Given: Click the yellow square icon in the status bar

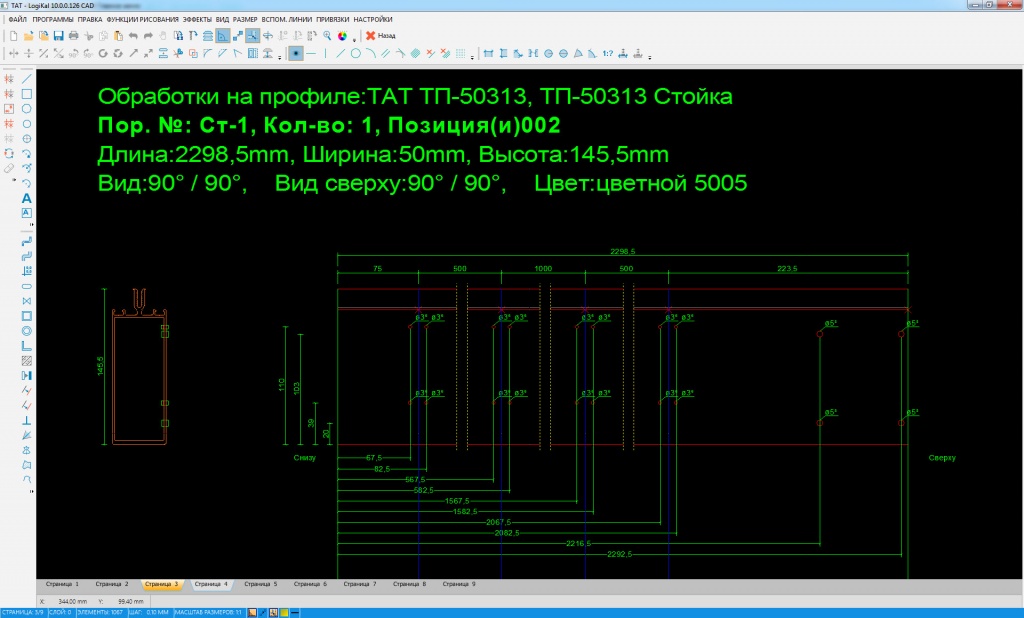Looking at the screenshot, I should tap(285, 613).
